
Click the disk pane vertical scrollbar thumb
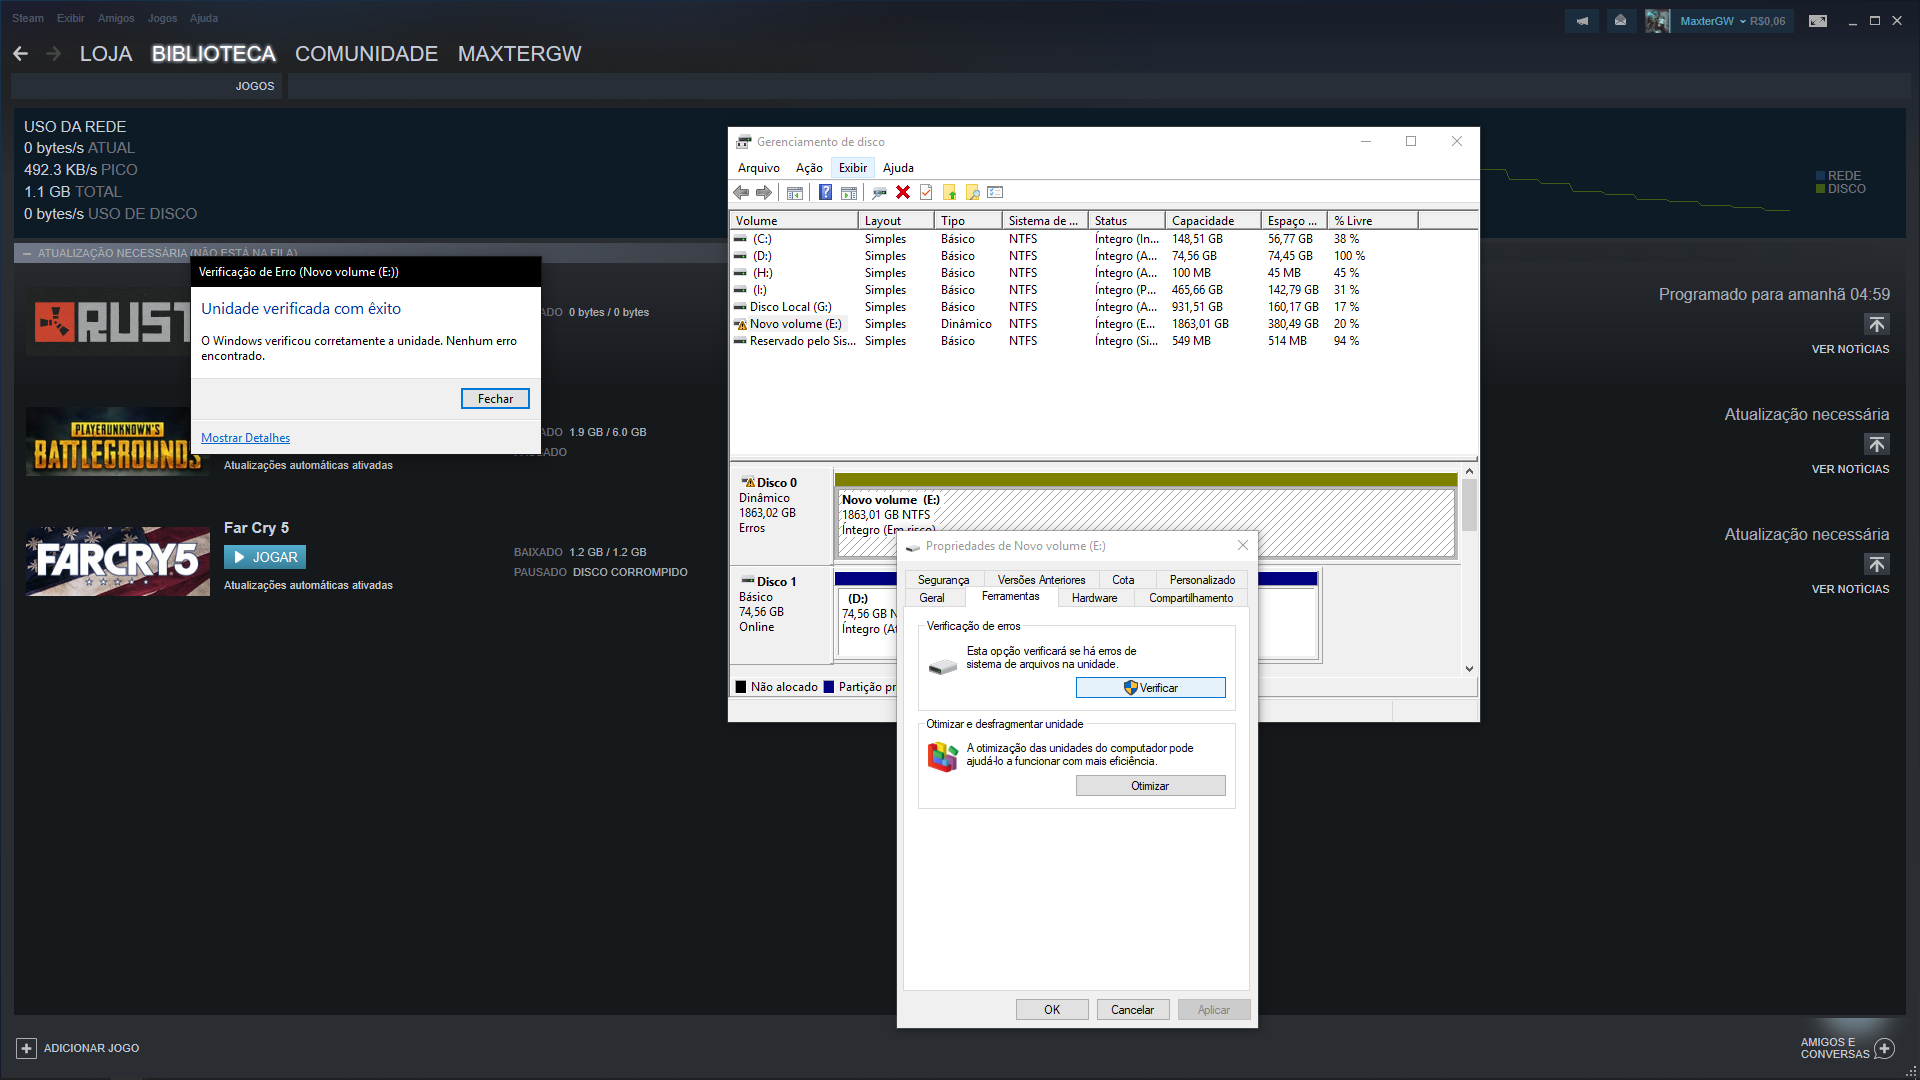tap(1469, 505)
